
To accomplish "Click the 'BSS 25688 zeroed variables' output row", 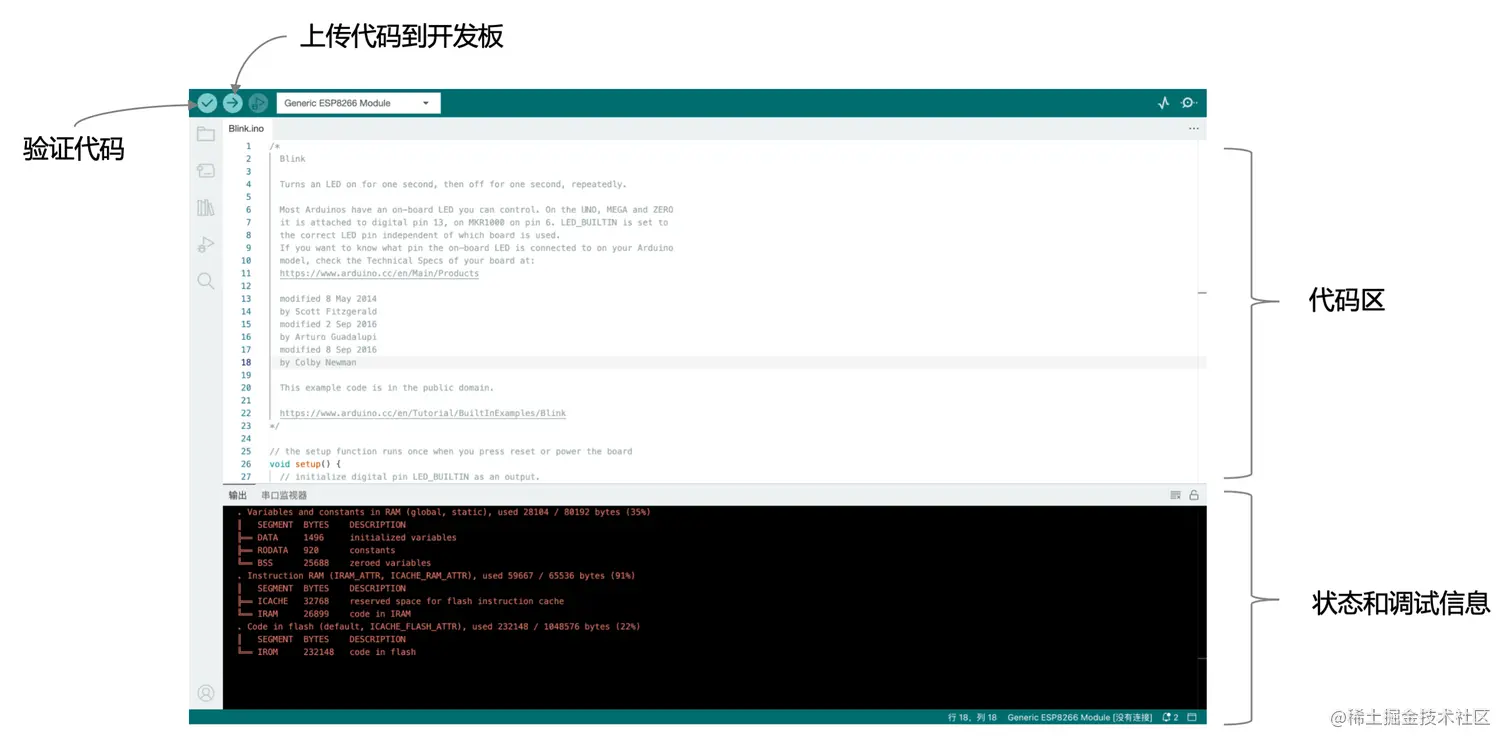I will coord(335,563).
